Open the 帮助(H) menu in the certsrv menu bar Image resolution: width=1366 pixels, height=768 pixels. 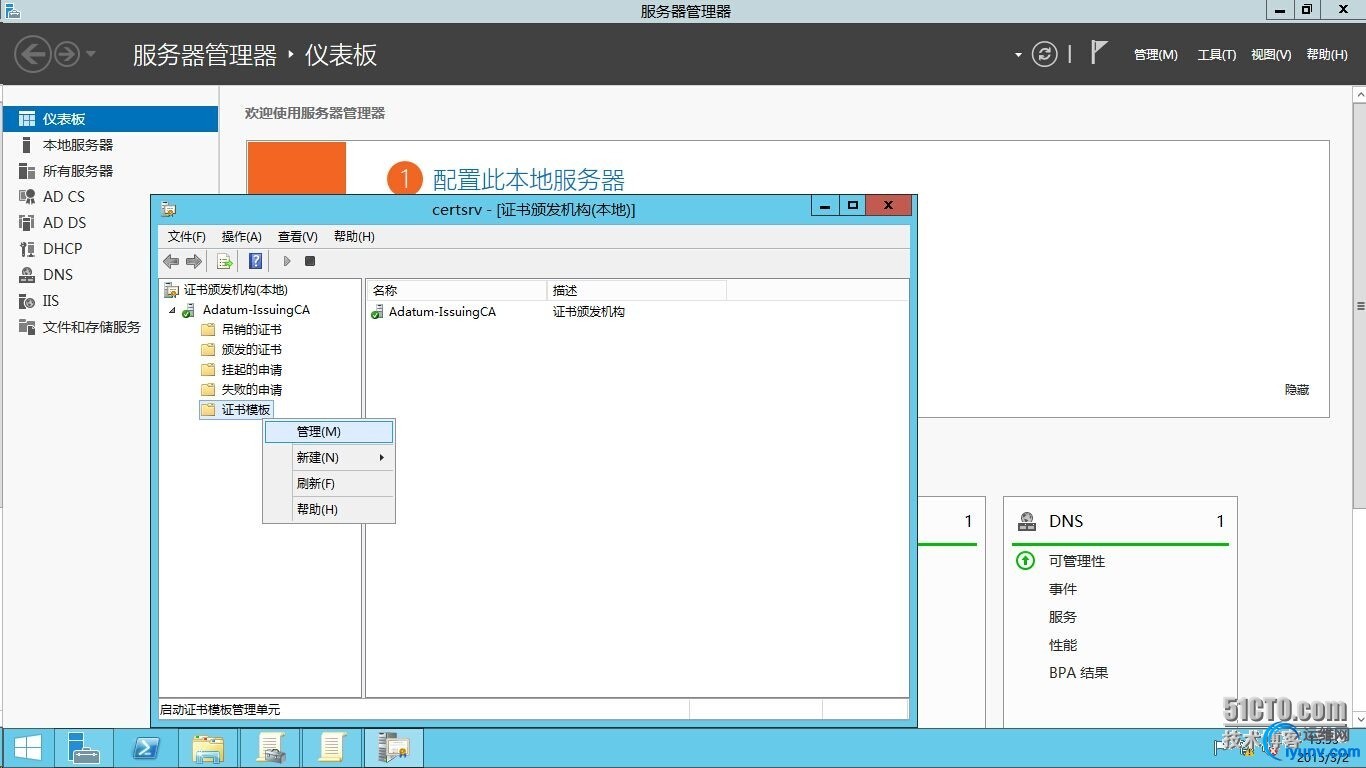pos(354,237)
